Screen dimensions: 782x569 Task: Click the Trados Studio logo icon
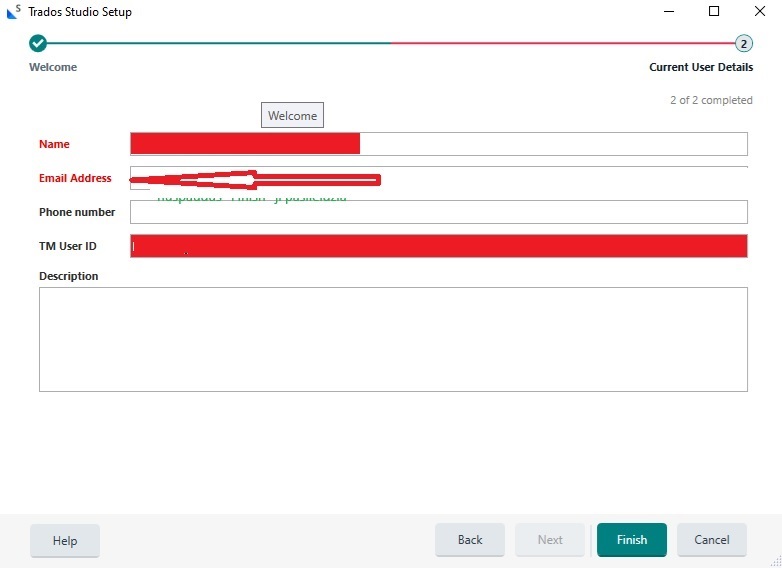pyautogui.click(x=13, y=11)
